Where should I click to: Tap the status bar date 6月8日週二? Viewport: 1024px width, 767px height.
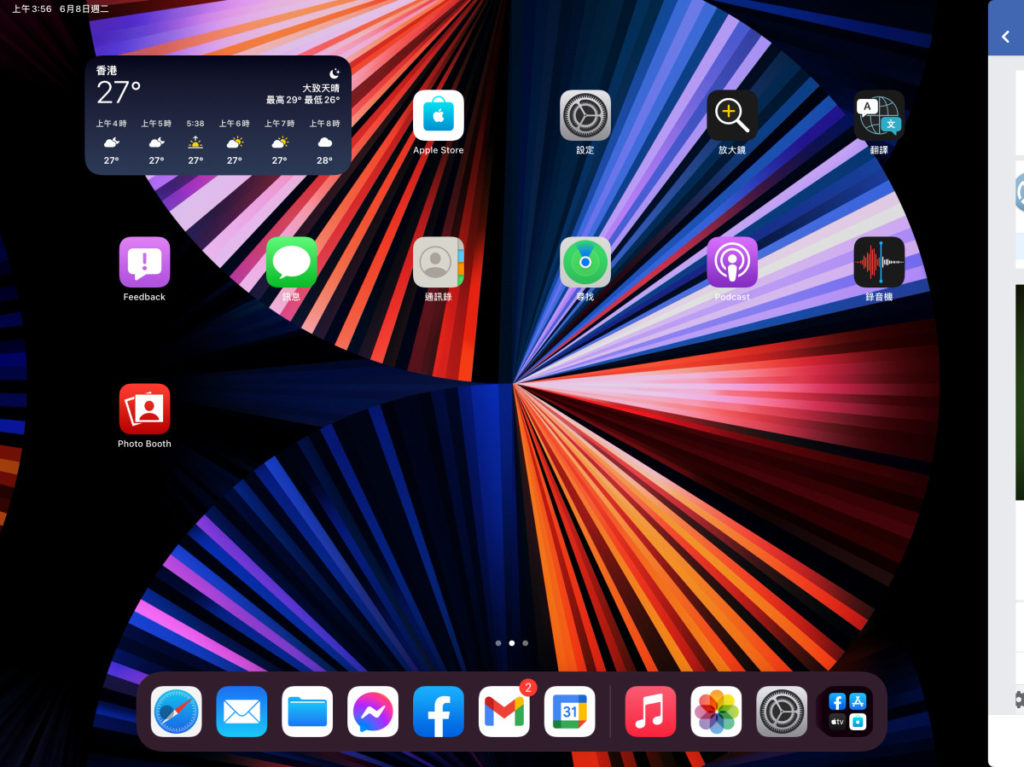[x=84, y=9]
